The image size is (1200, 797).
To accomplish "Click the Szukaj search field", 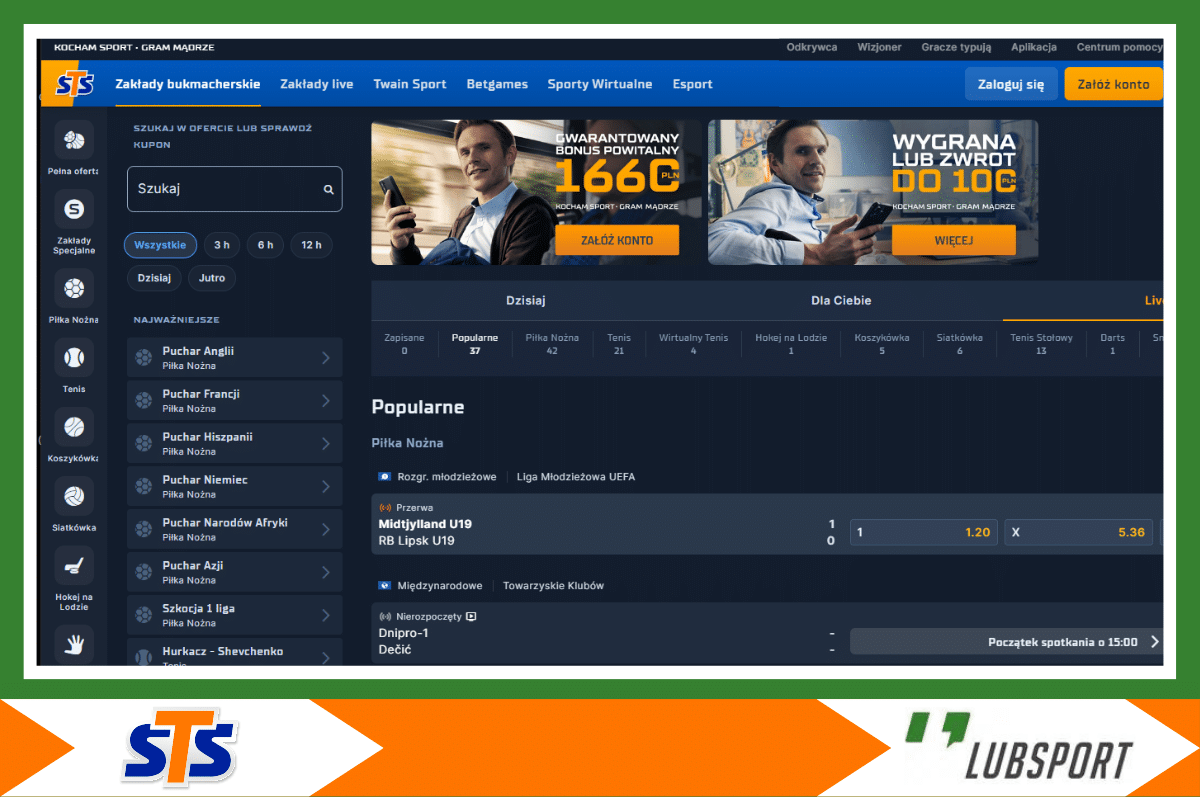I will point(225,189).
